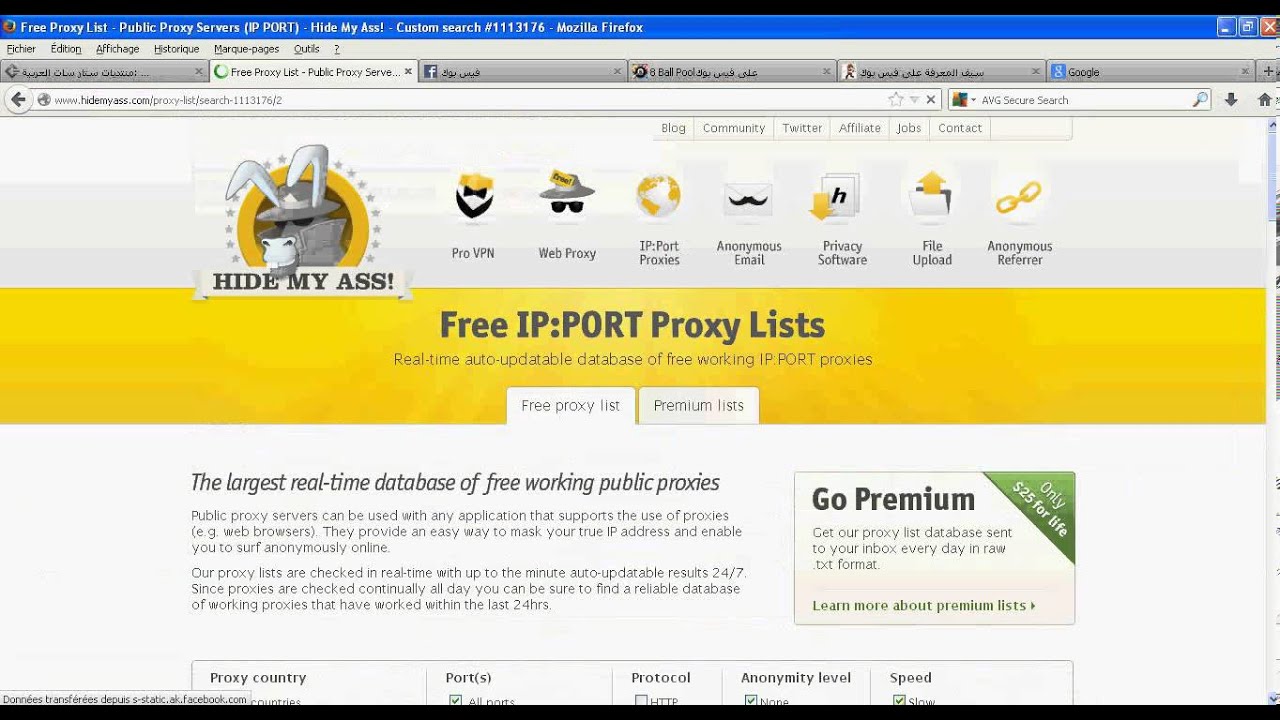Open the ? help menu
Viewport: 1280px width, 720px height.
pyautogui.click(x=337, y=48)
